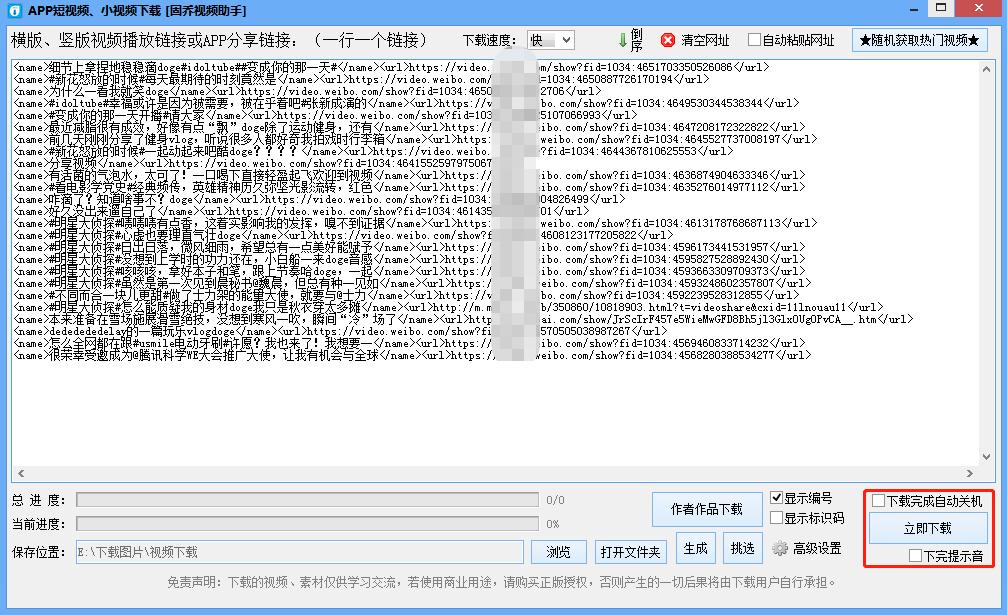Click the 0% current progress value

point(552,524)
